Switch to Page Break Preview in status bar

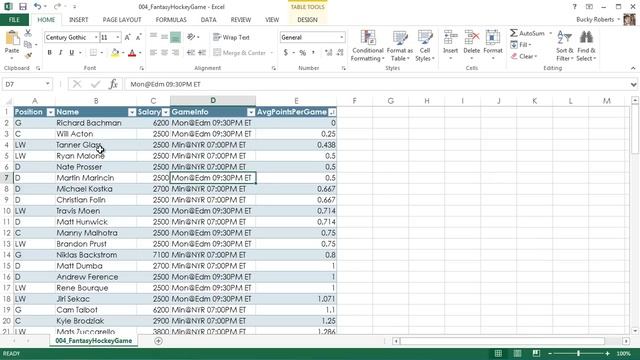pyautogui.click(x=536, y=353)
